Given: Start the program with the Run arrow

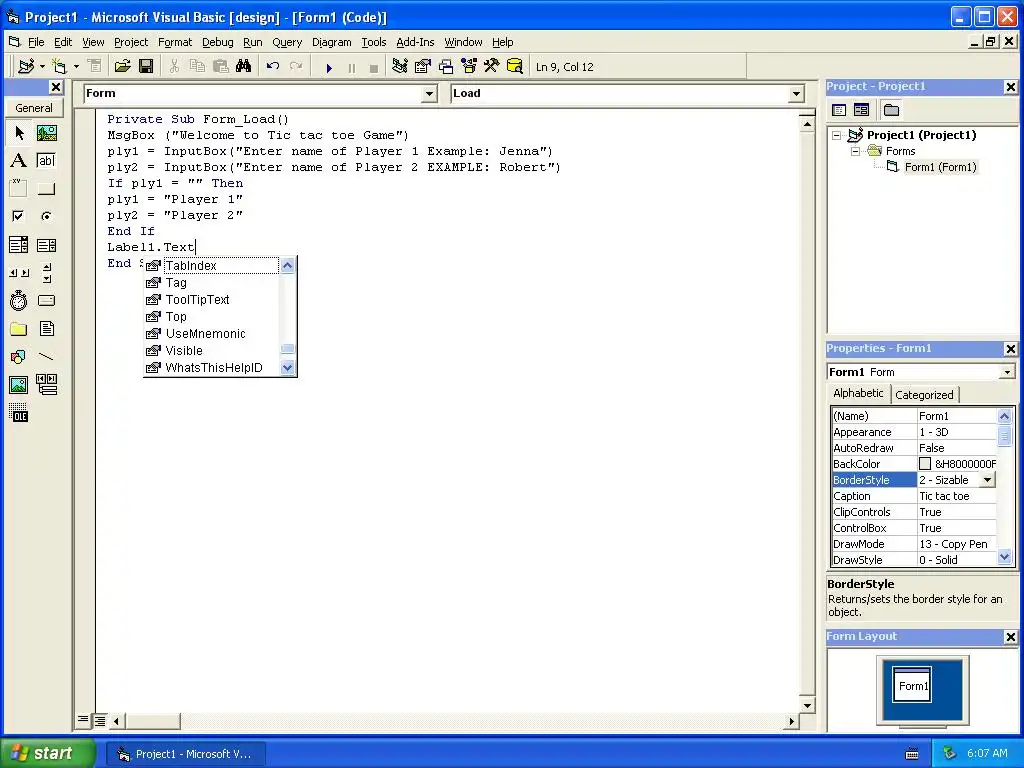Looking at the screenshot, I should pos(329,67).
